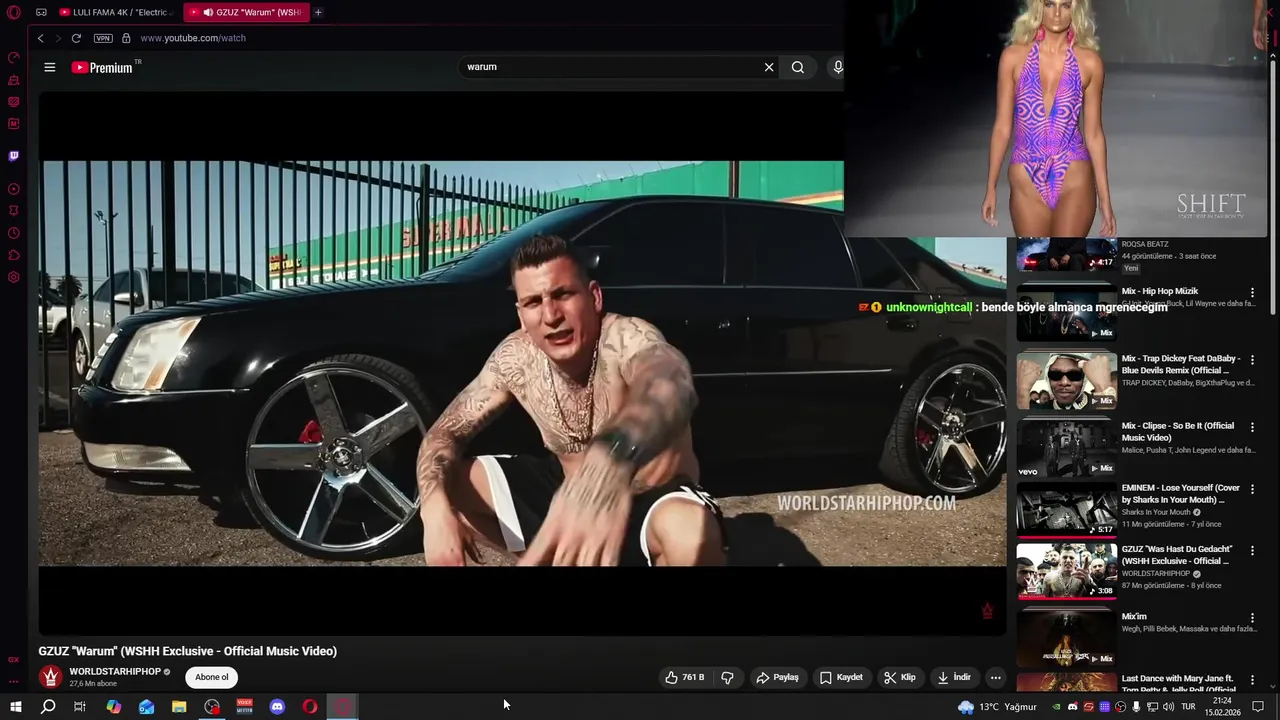The height and width of the screenshot is (720, 1280).
Task: Open options for Mix - Hip Hop Müzik
Action: tap(1252, 292)
